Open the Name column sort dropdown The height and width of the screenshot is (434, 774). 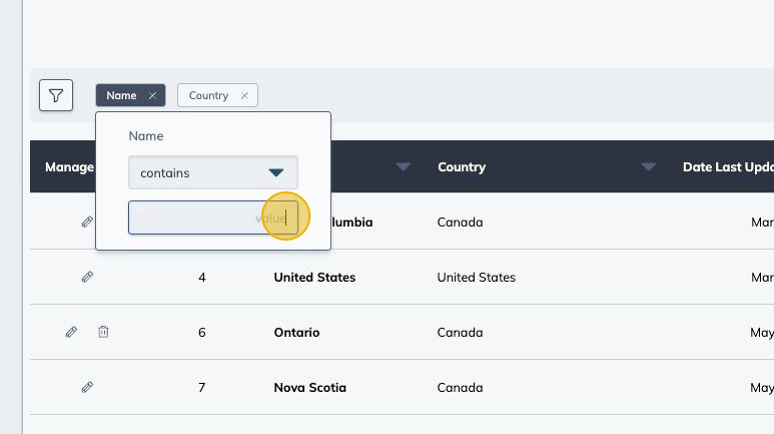(x=403, y=167)
